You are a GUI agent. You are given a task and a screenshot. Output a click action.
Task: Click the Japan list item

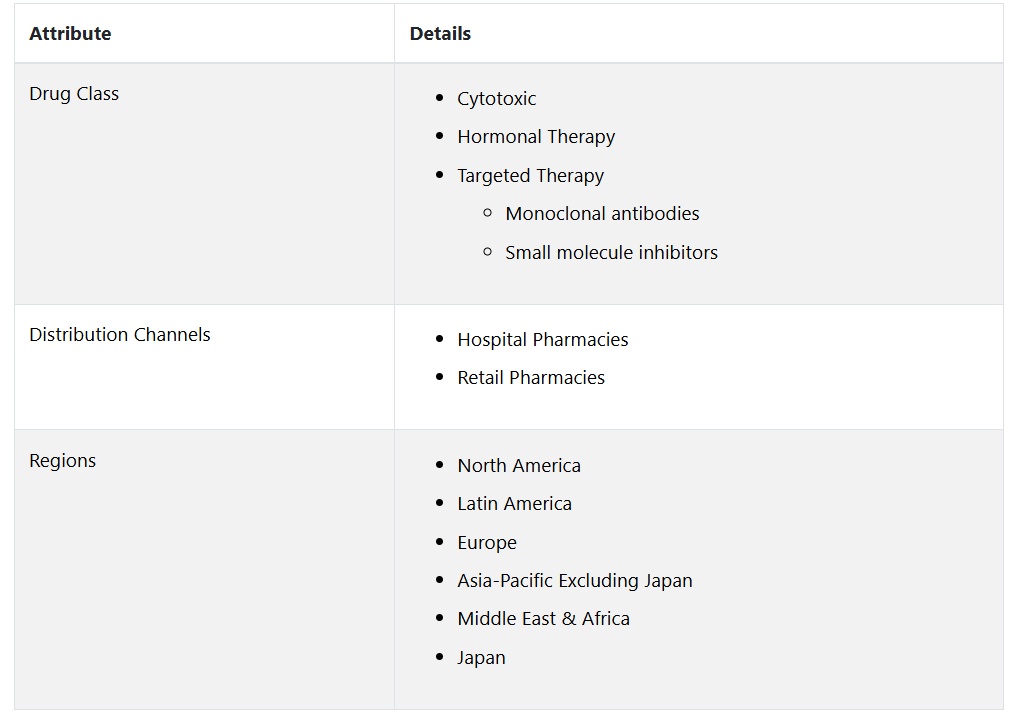pyautogui.click(x=481, y=658)
